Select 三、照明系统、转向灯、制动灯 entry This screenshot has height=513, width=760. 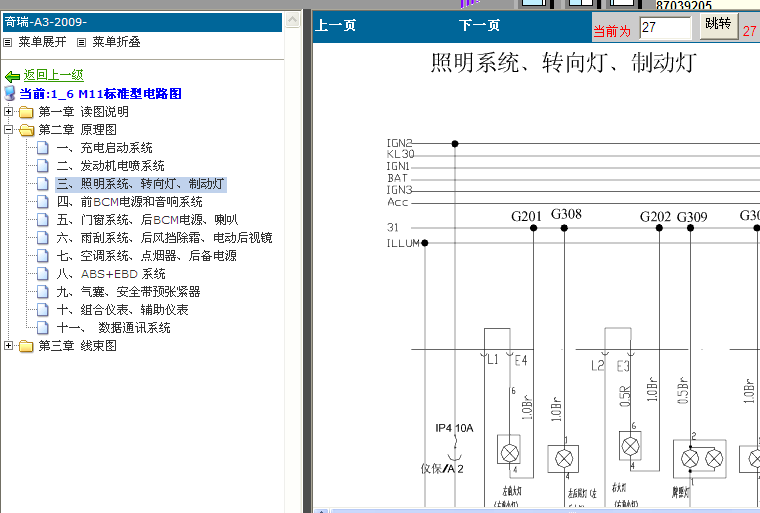(141, 184)
